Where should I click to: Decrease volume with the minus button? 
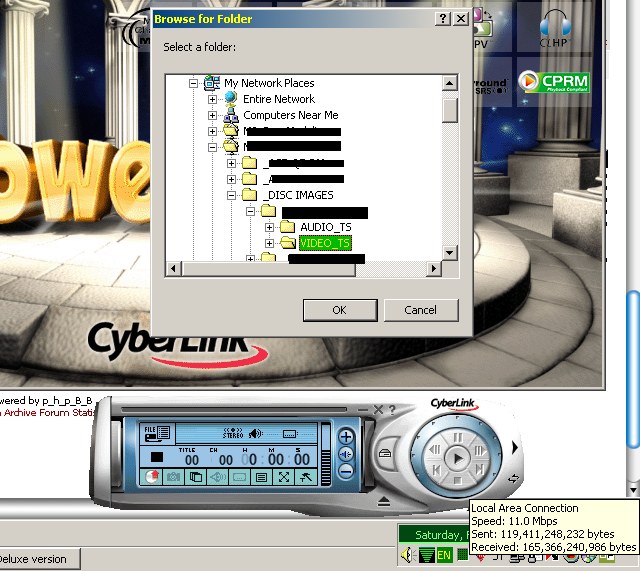click(346, 471)
